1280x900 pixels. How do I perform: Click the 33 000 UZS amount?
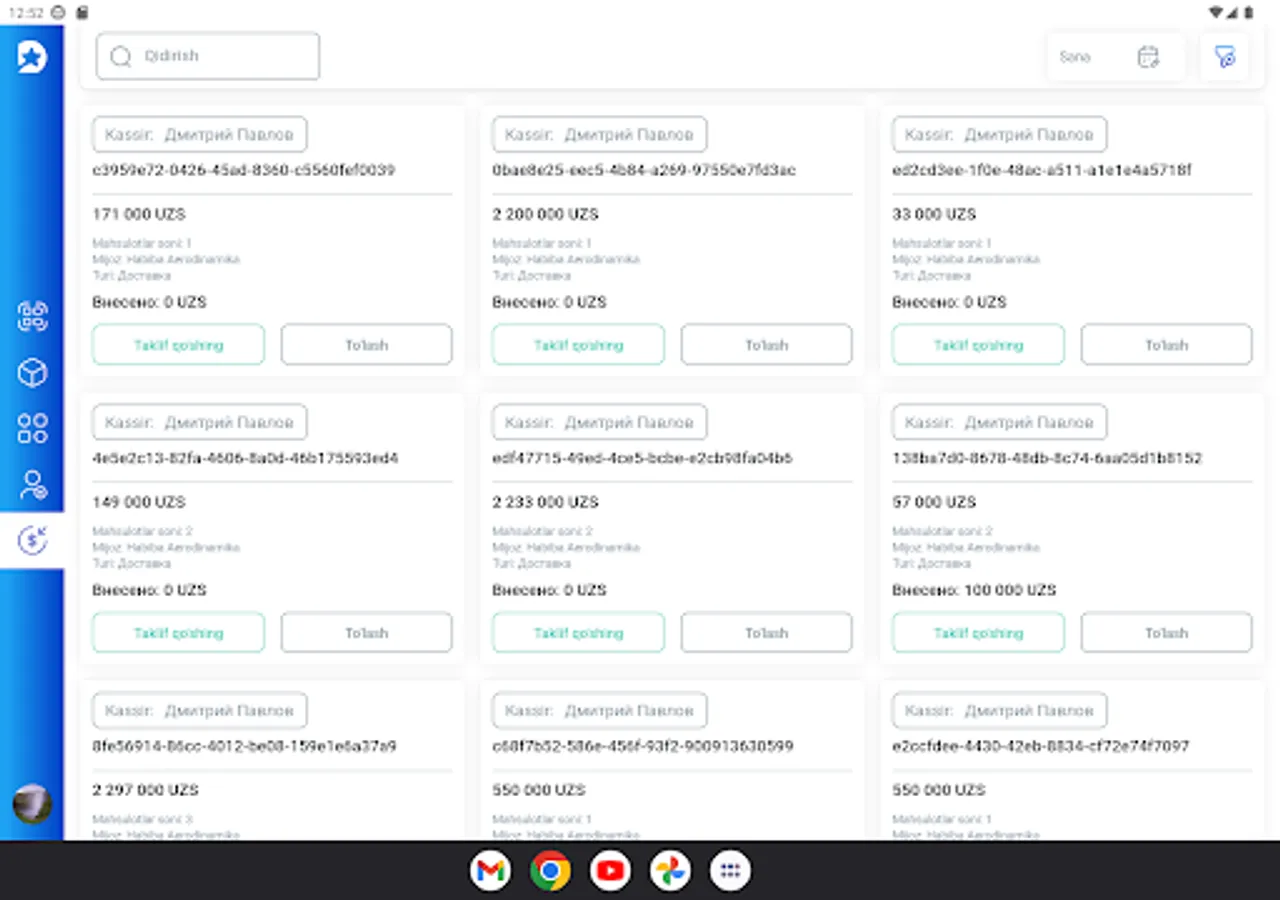point(934,214)
